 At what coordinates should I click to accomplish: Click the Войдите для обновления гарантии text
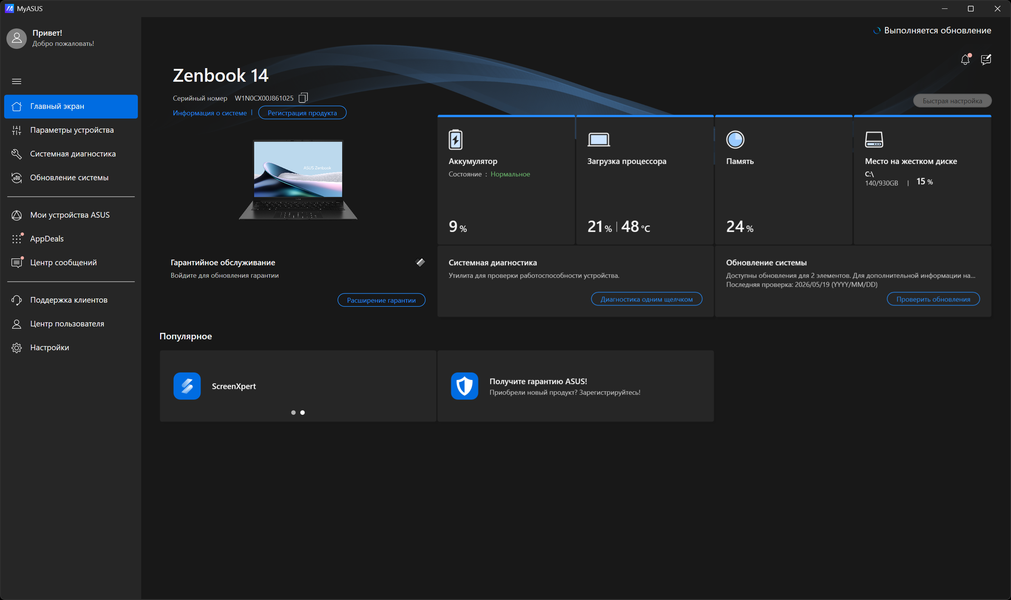[x=224, y=275]
